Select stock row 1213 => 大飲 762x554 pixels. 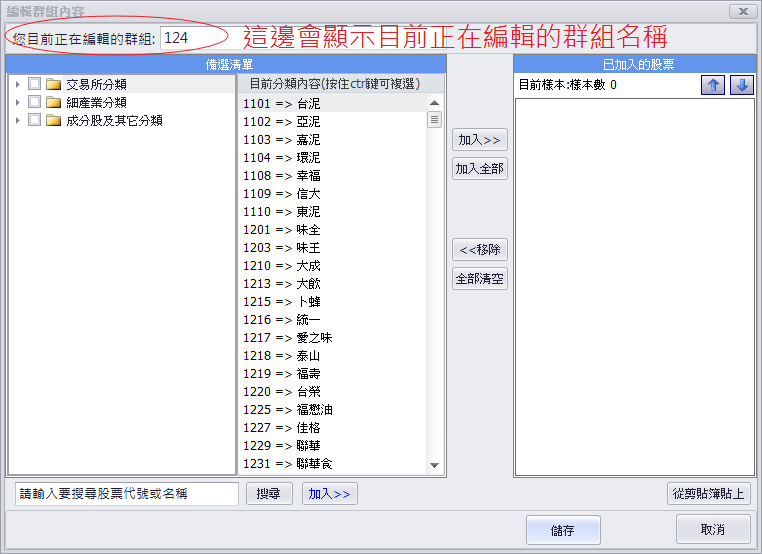pos(333,283)
